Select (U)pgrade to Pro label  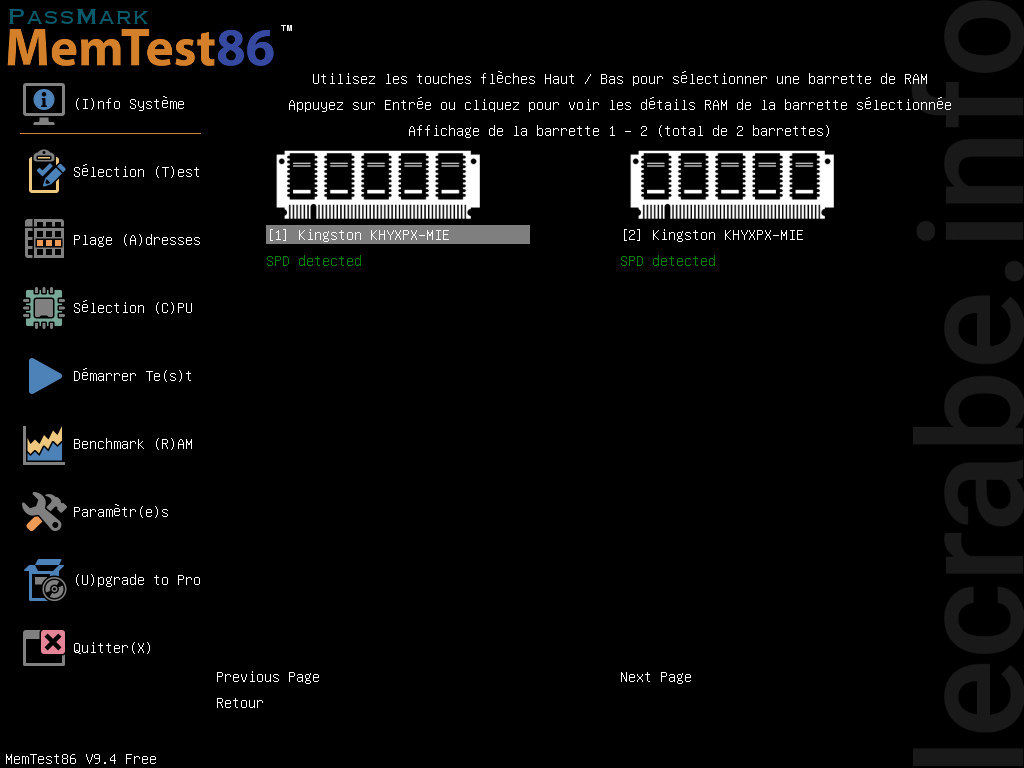137,580
